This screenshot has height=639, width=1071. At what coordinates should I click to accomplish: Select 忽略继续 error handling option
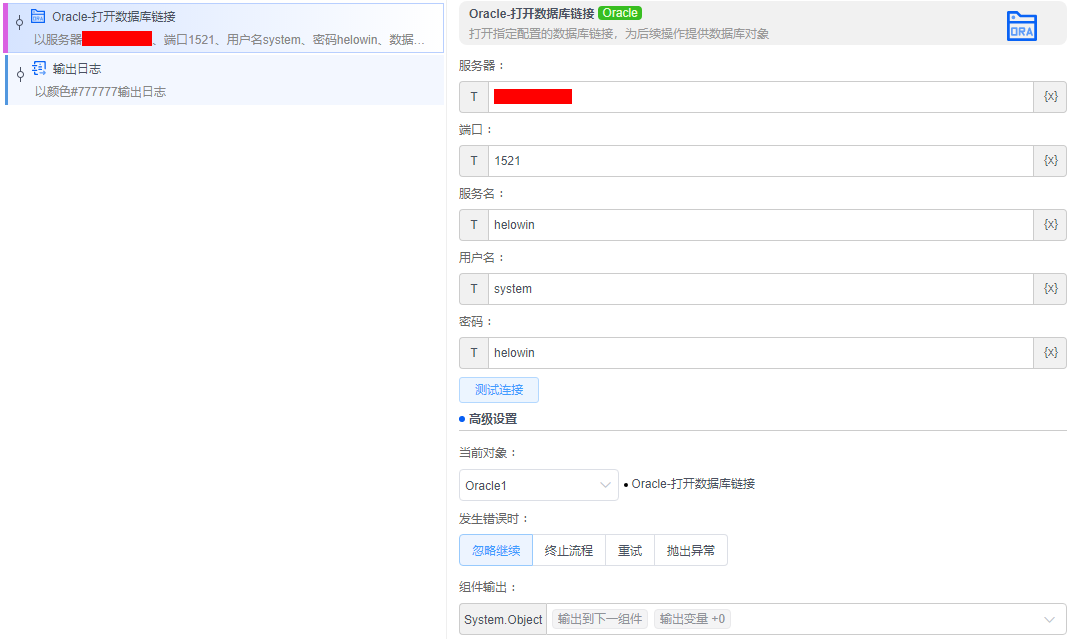point(496,550)
